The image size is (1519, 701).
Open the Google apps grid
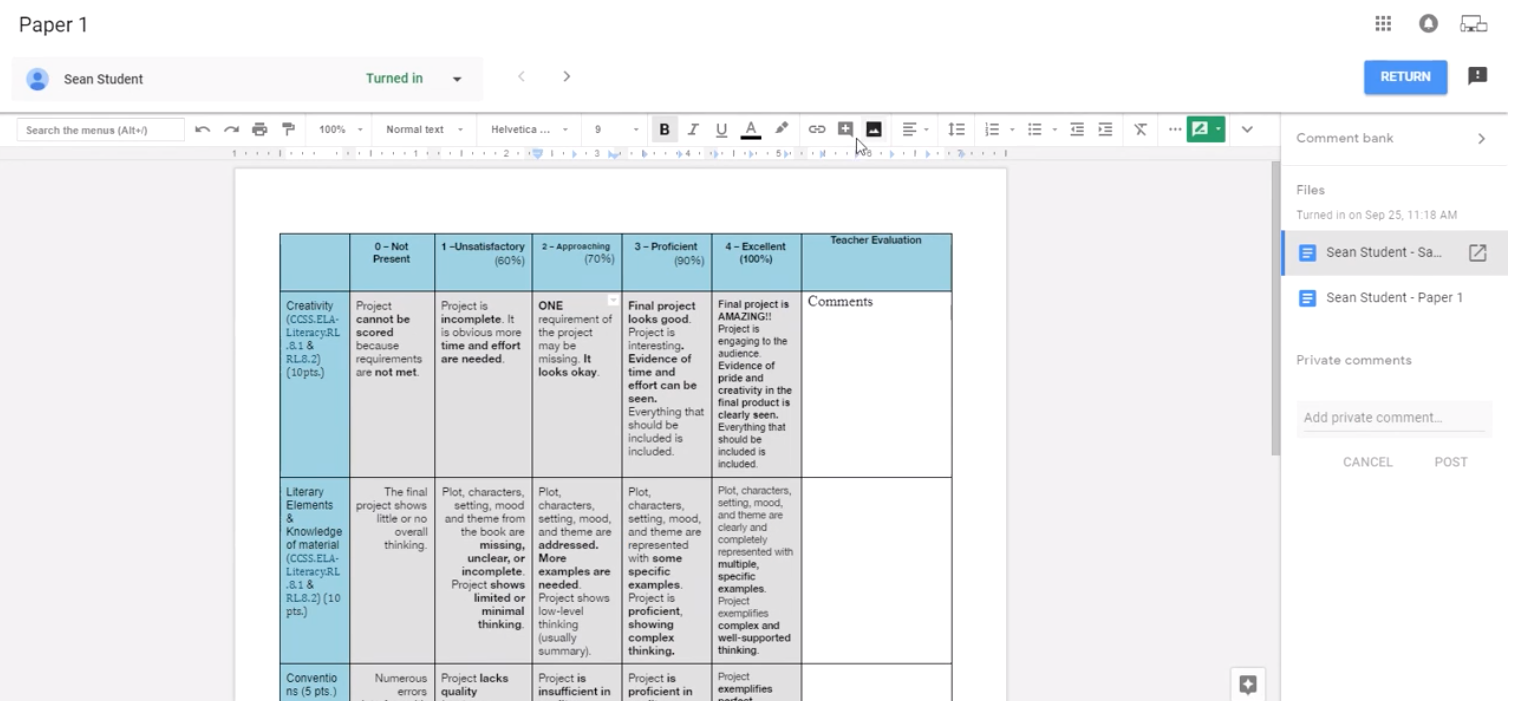1383,23
